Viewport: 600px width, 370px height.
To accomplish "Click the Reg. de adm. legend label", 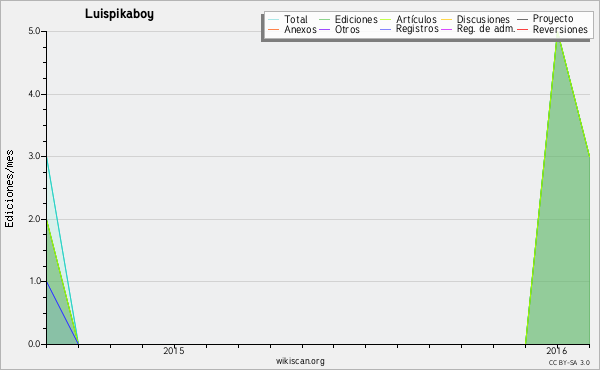I will click(486, 29).
